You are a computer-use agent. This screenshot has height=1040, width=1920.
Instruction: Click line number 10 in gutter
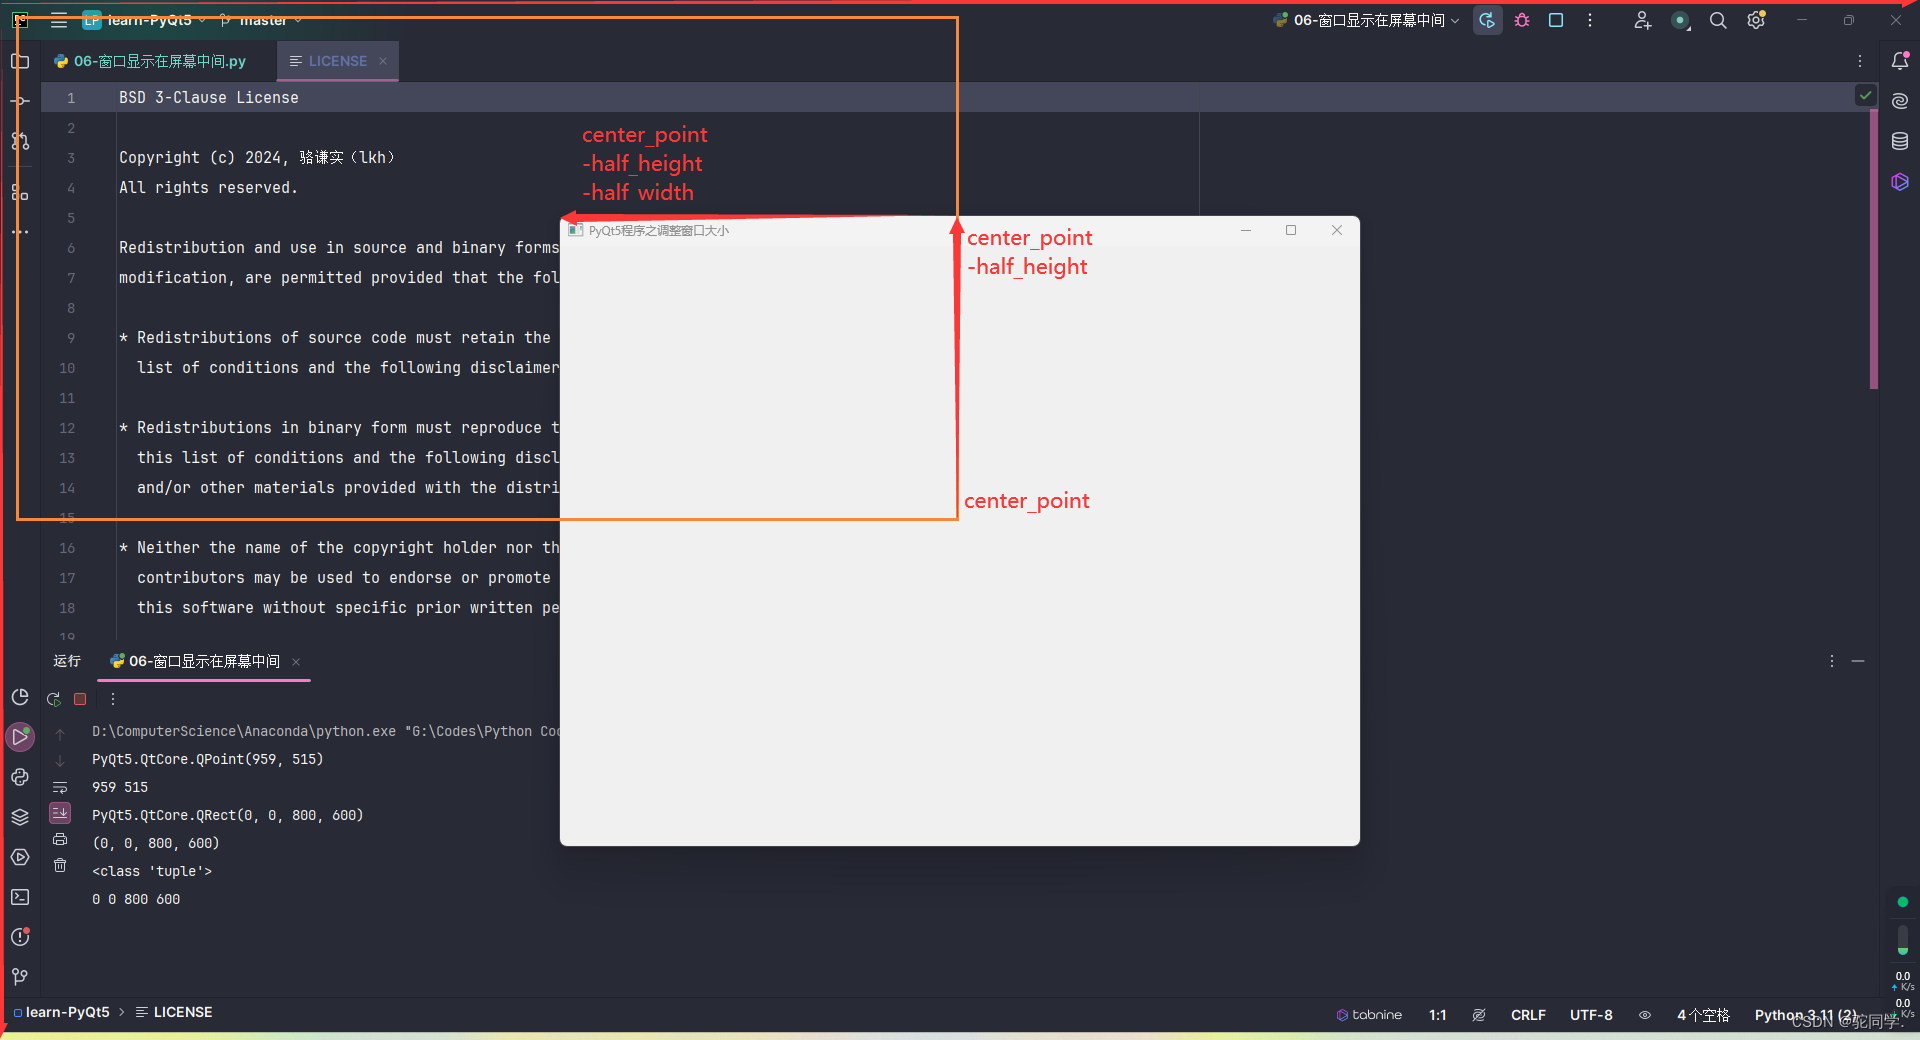click(x=67, y=368)
